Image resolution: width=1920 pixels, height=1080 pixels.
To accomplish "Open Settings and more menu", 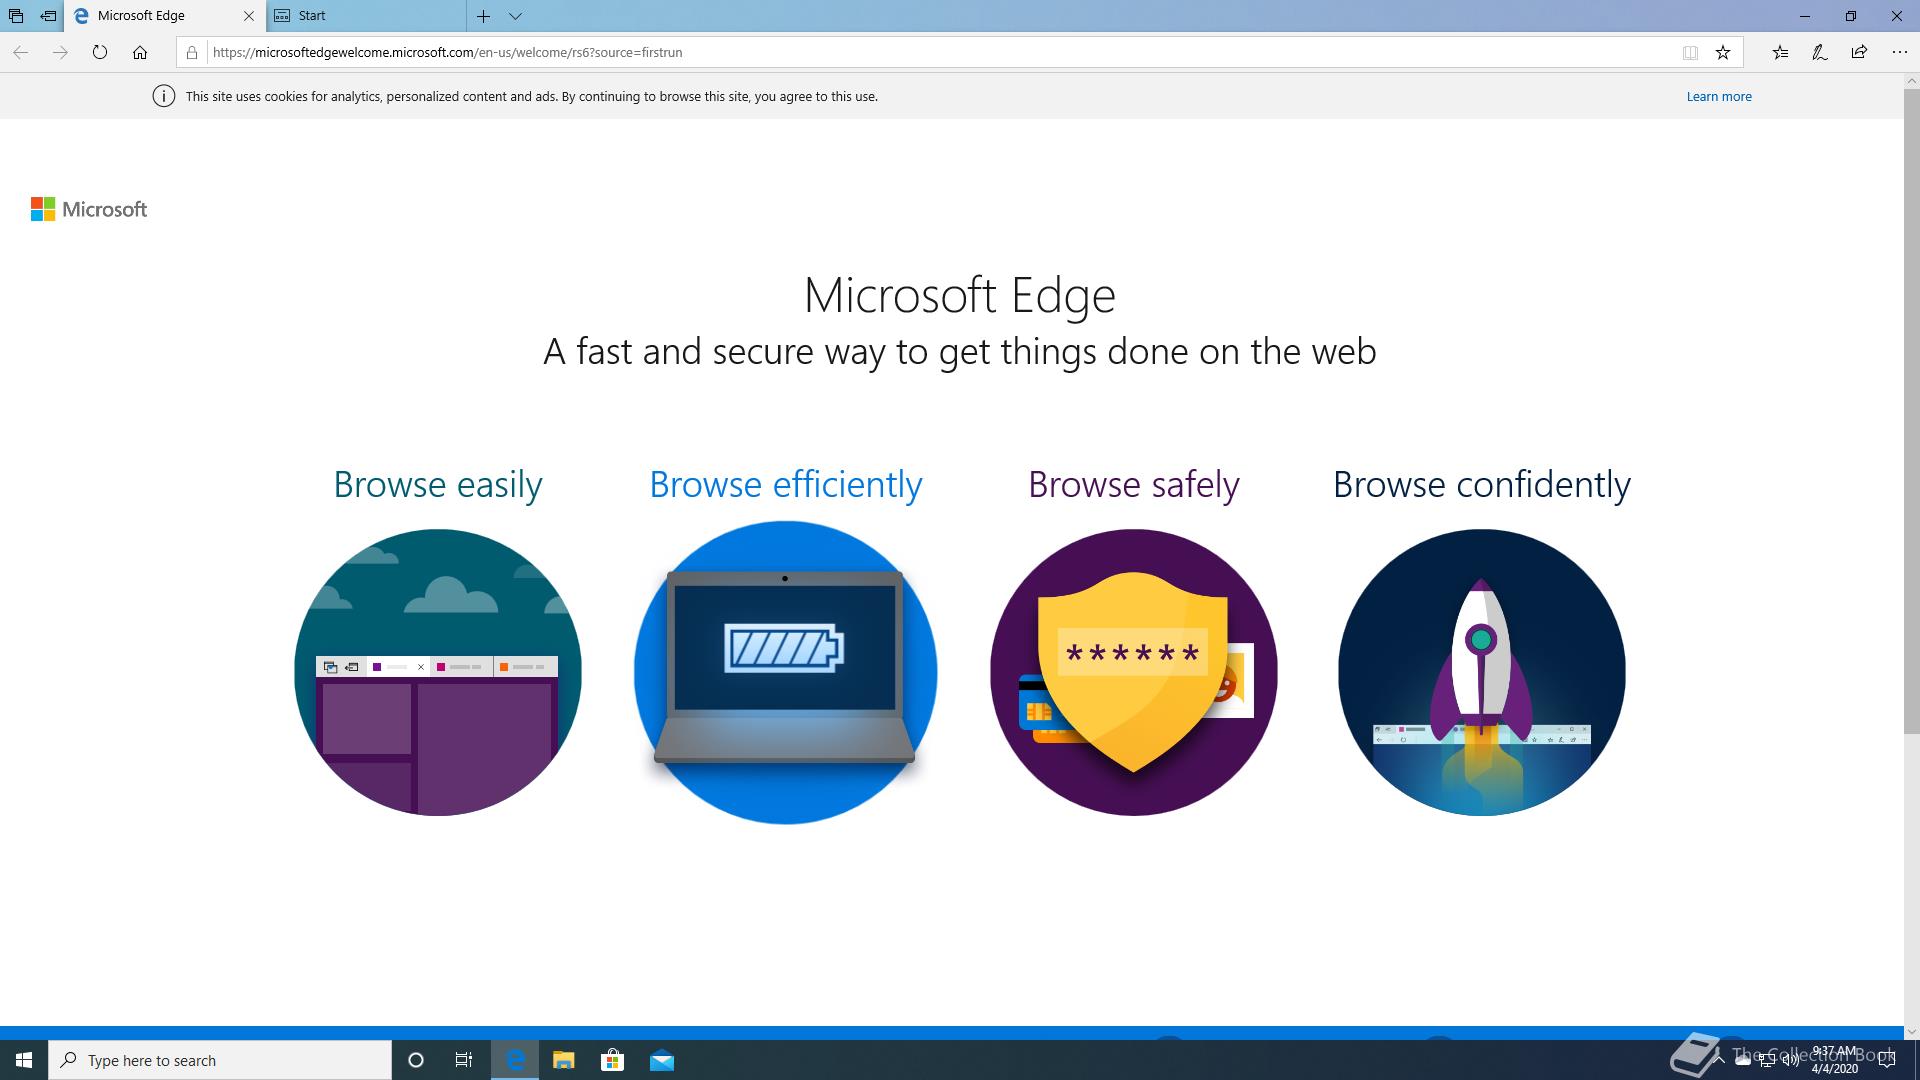I will [x=1899, y=52].
